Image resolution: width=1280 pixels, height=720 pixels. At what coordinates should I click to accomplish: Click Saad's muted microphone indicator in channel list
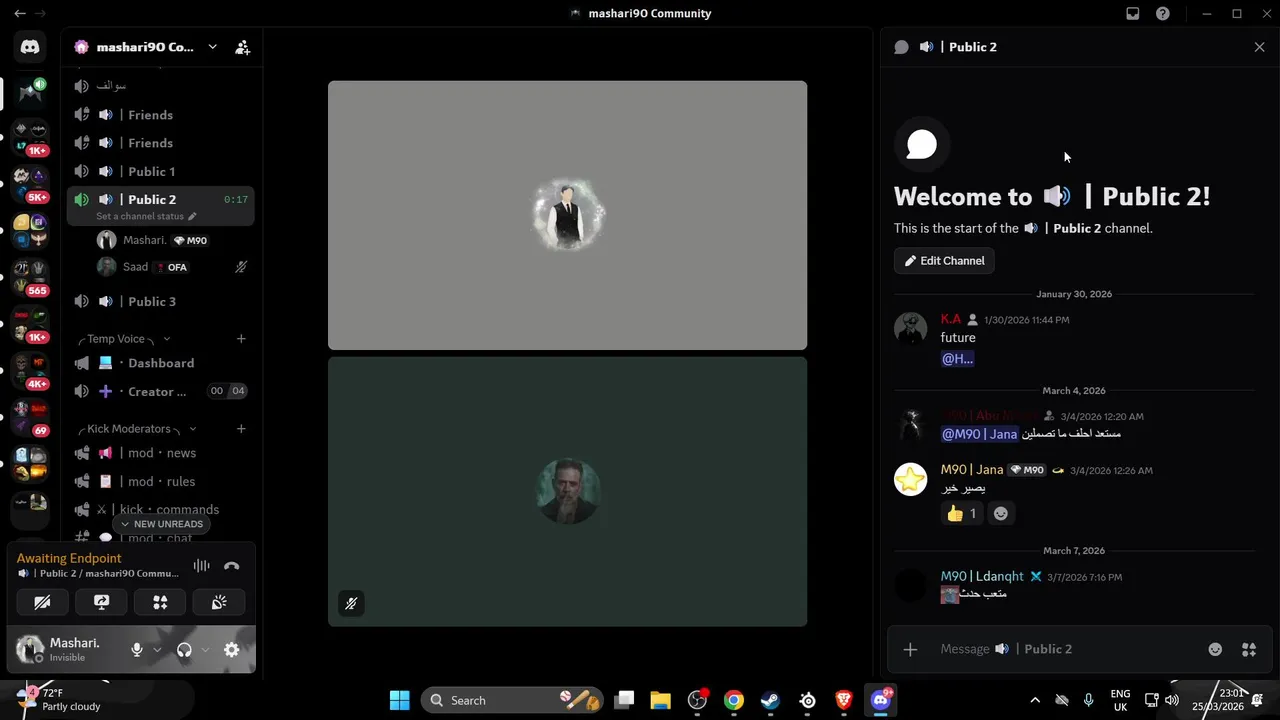coord(241,267)
